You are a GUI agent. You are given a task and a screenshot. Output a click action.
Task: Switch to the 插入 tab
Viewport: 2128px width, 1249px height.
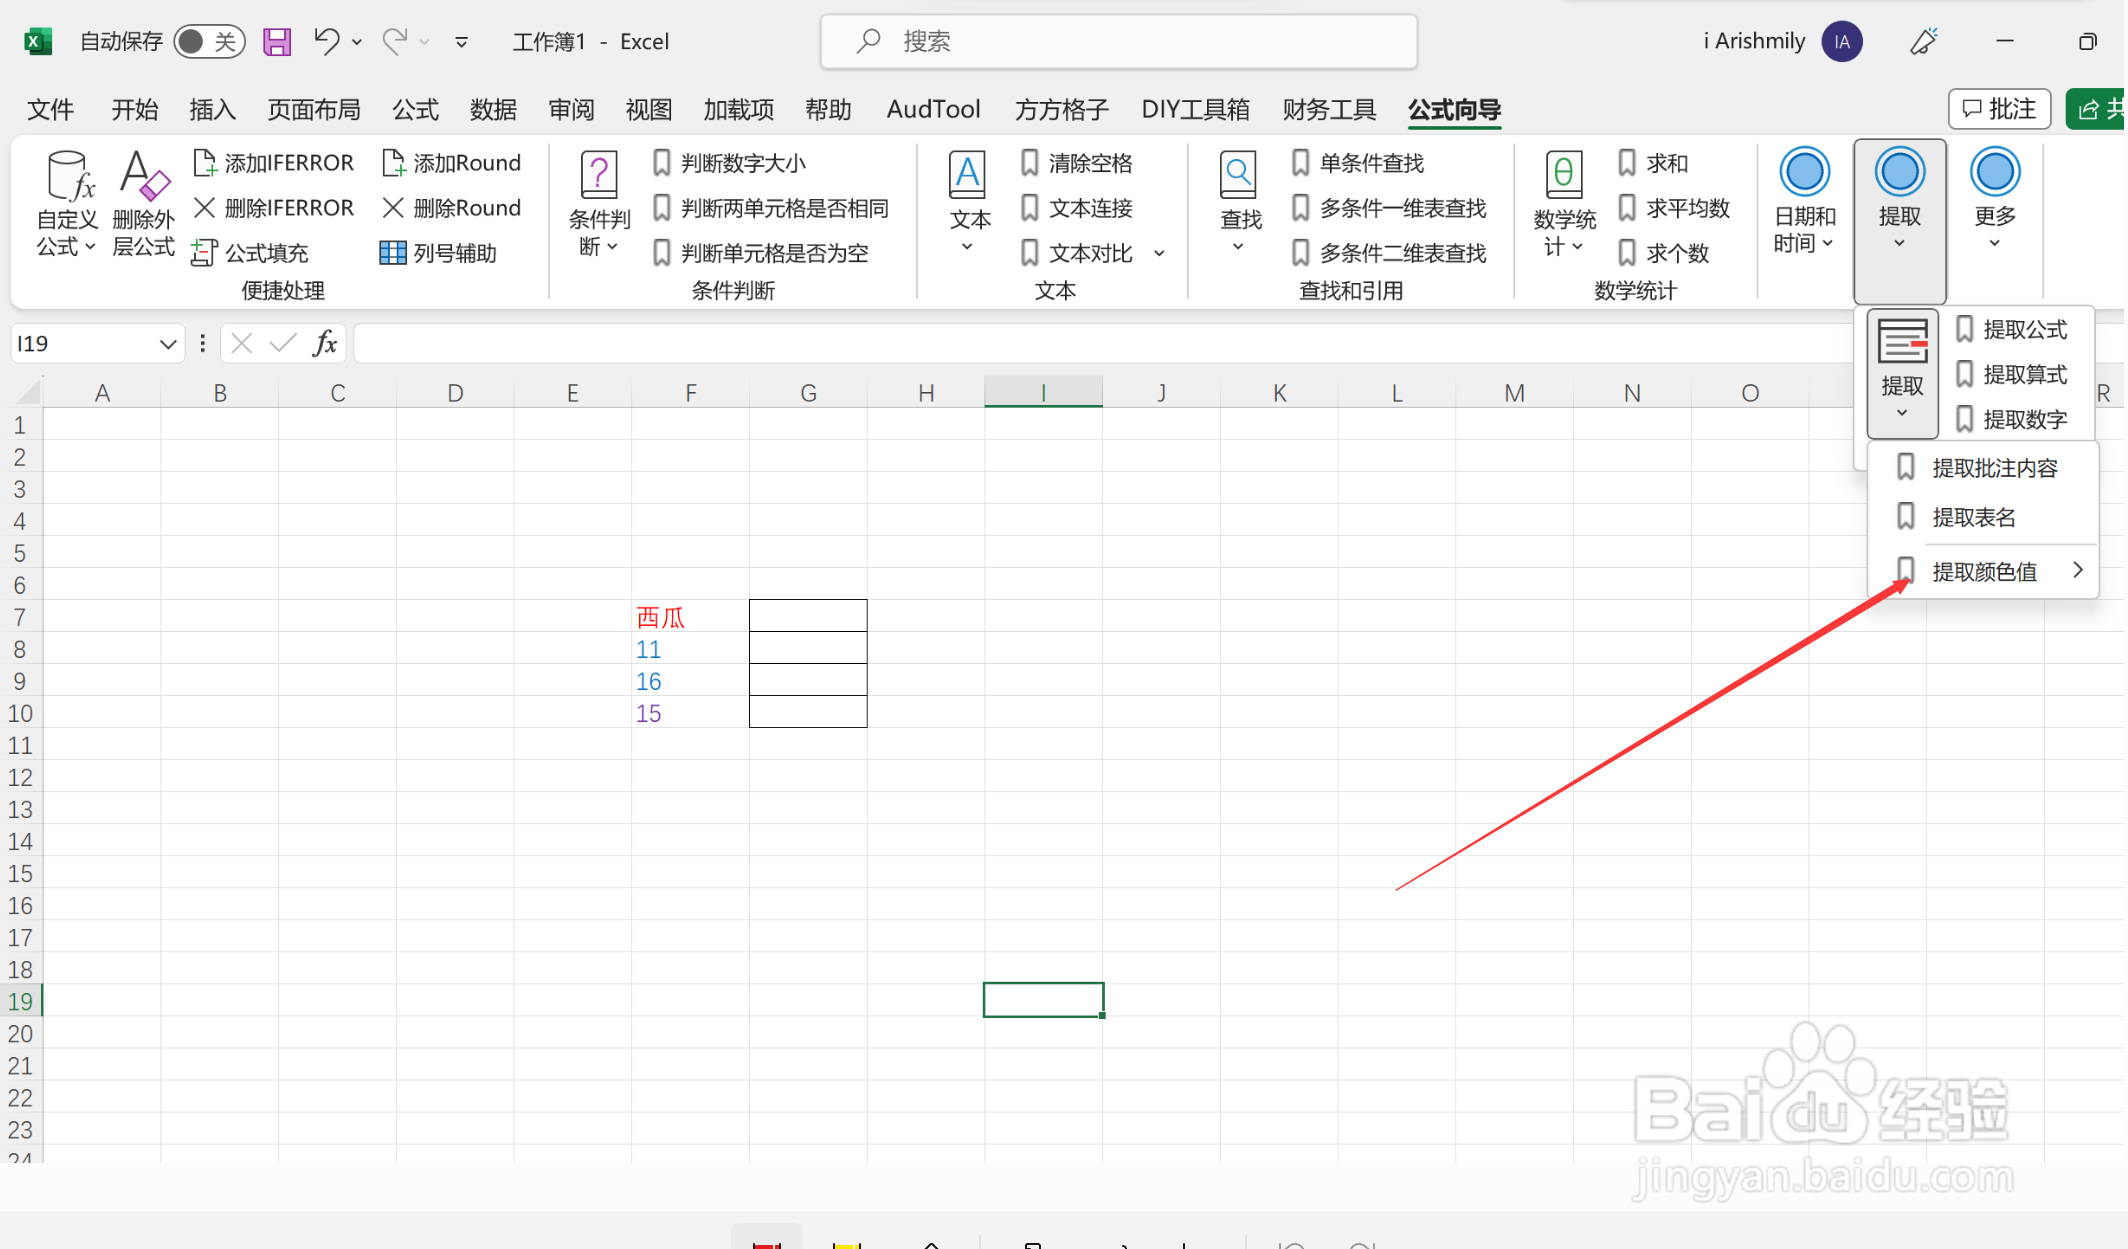pos(212,109)
